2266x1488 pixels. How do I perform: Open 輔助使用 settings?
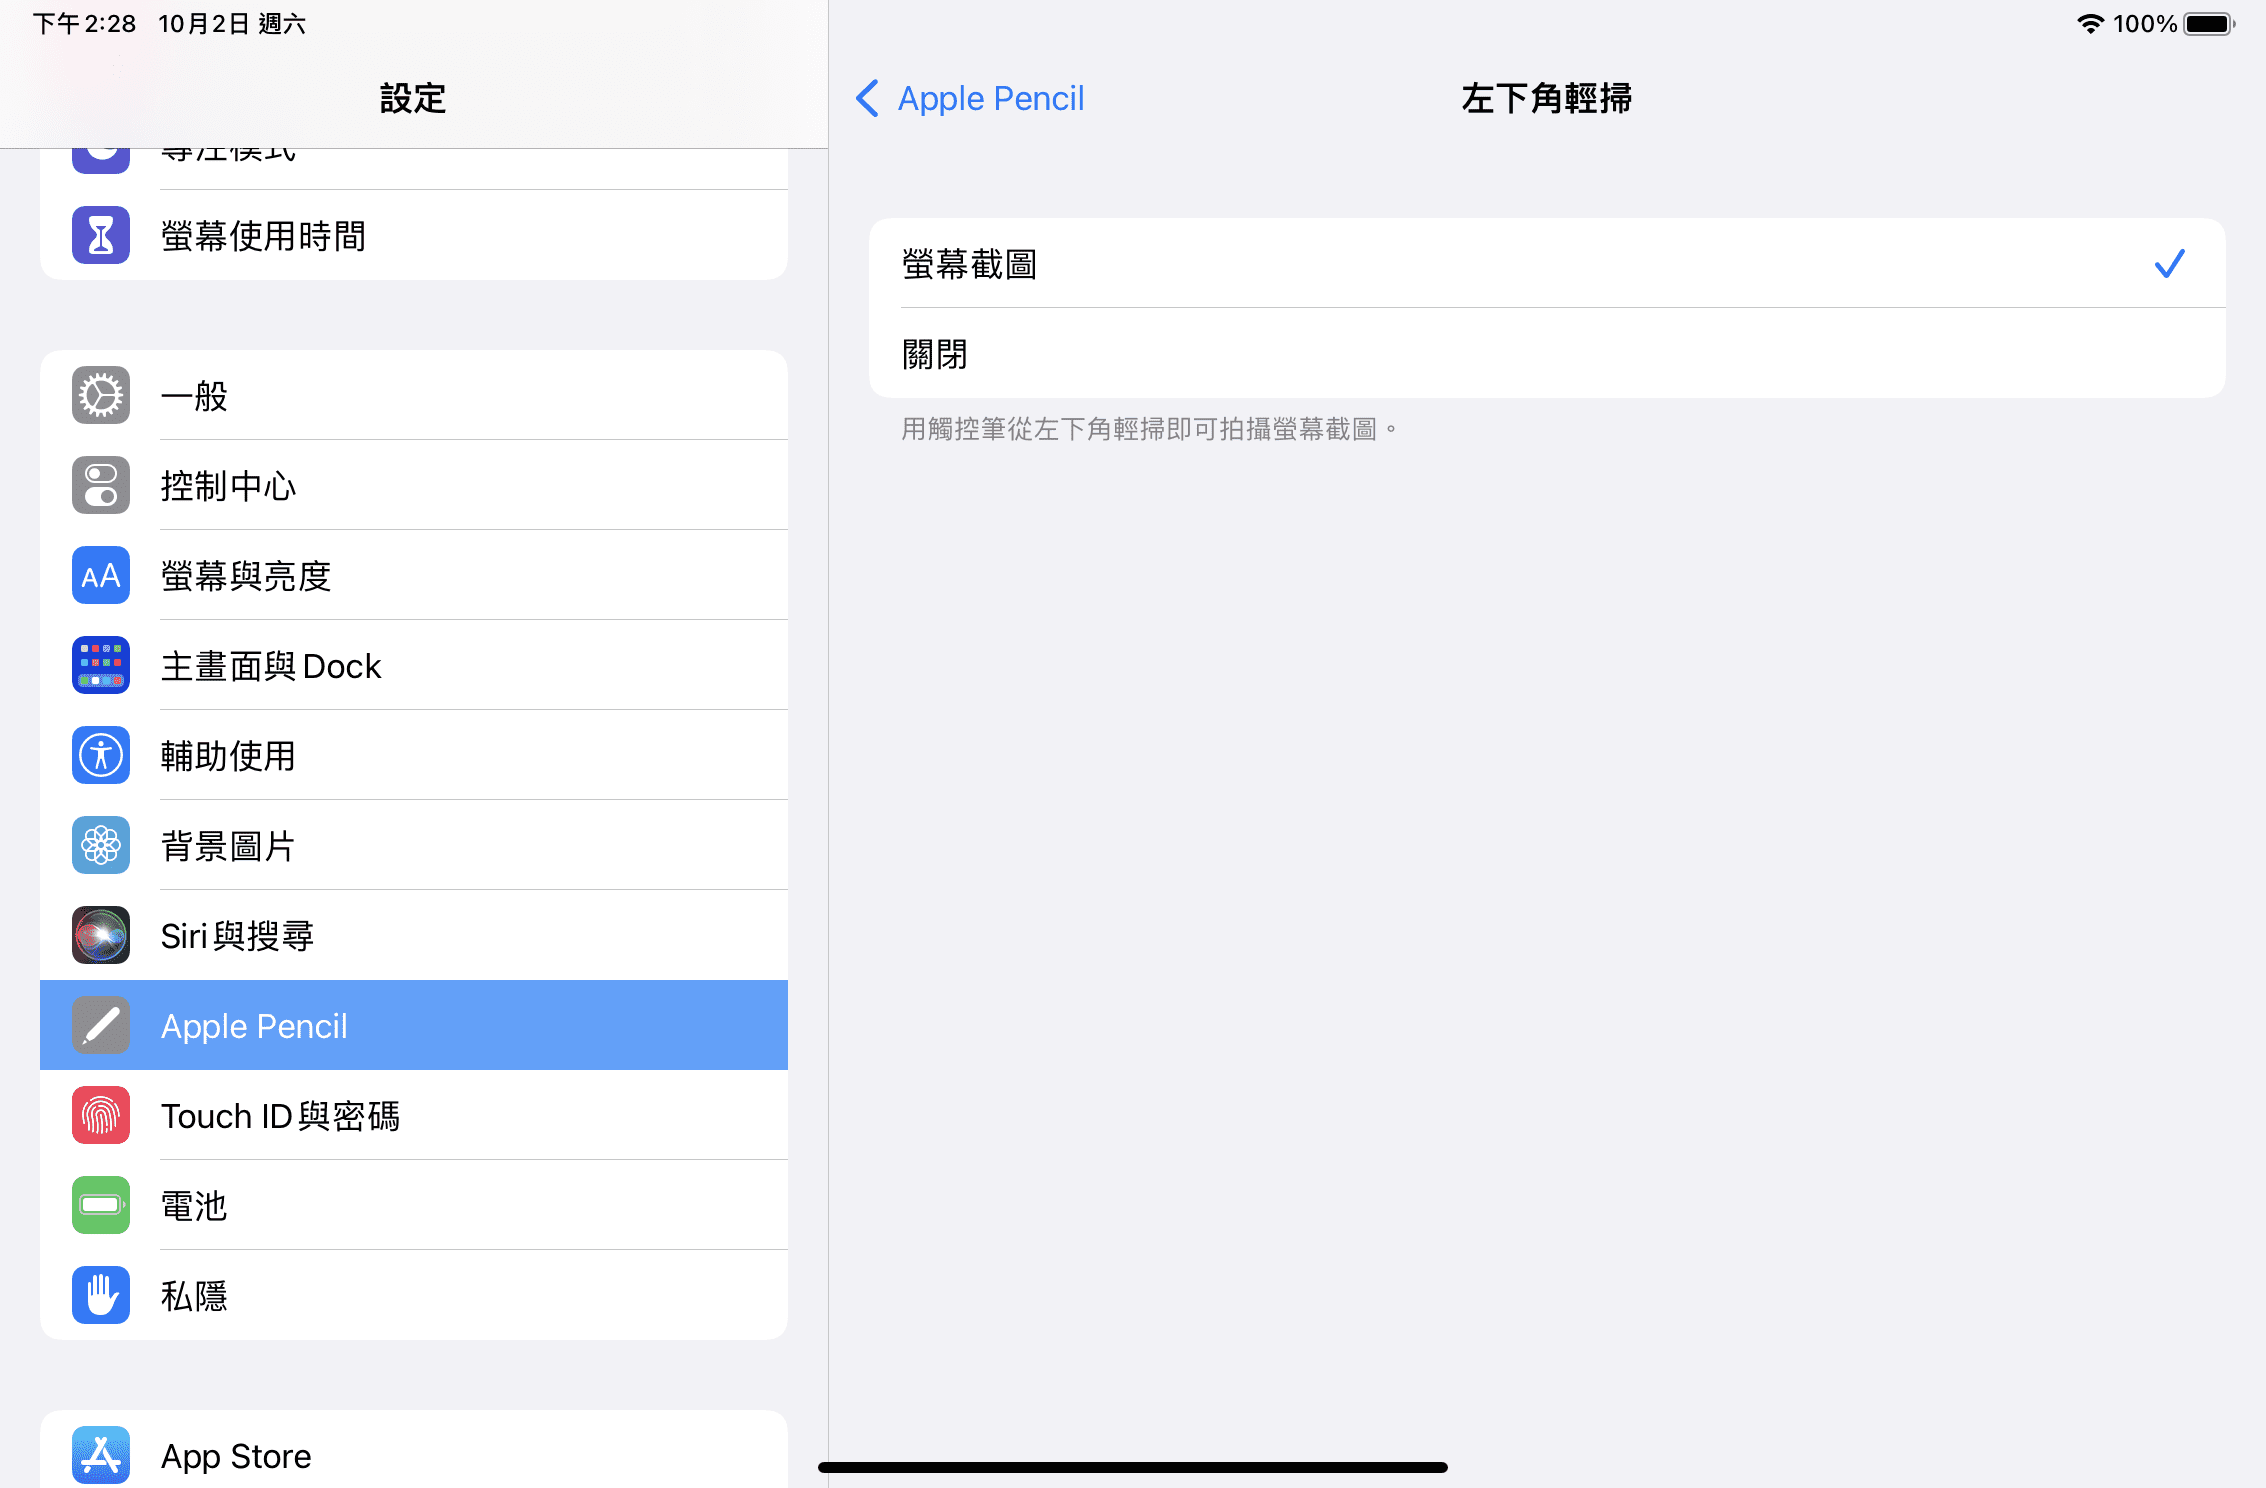[x=414, y=755]
